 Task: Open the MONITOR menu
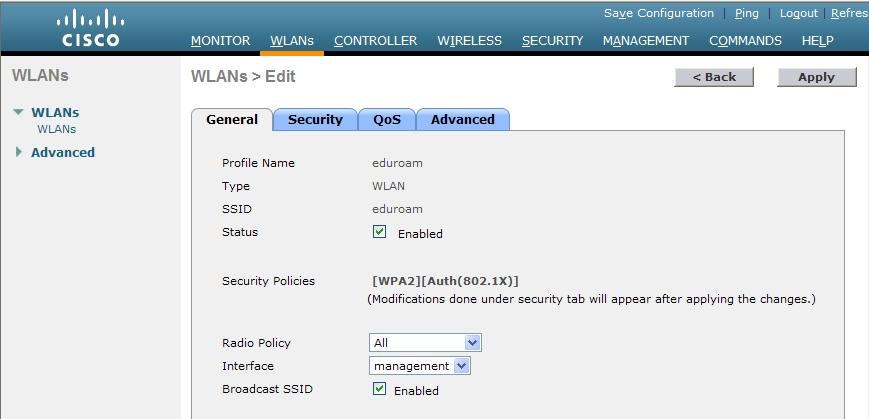pos(220,40)
